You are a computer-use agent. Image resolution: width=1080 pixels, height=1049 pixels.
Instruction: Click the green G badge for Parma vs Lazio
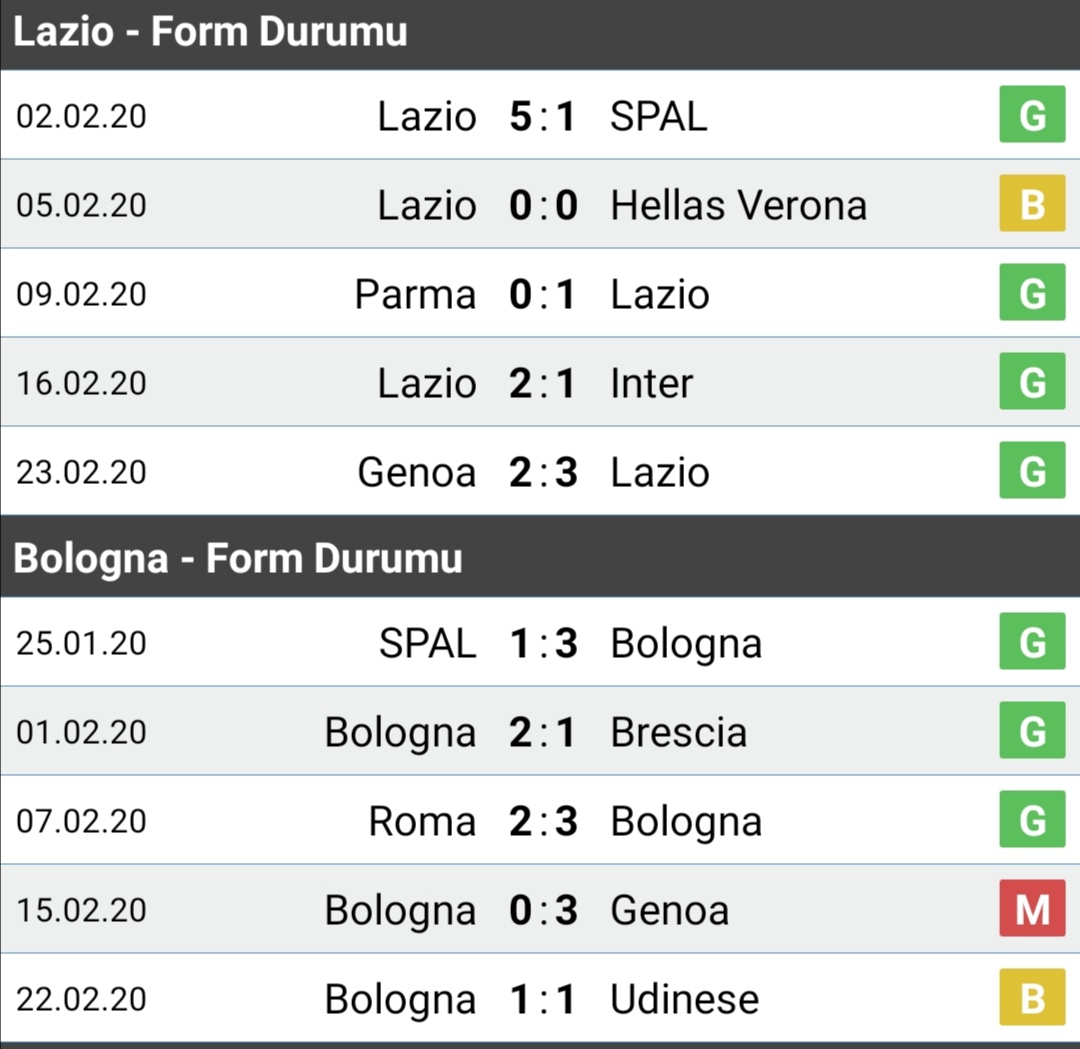point(1032,292)
